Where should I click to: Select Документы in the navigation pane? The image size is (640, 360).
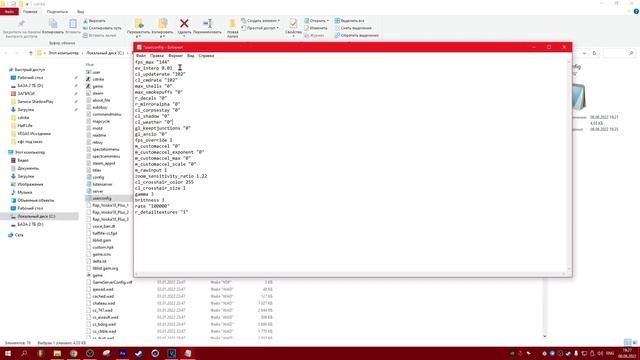tap(28, 168)
